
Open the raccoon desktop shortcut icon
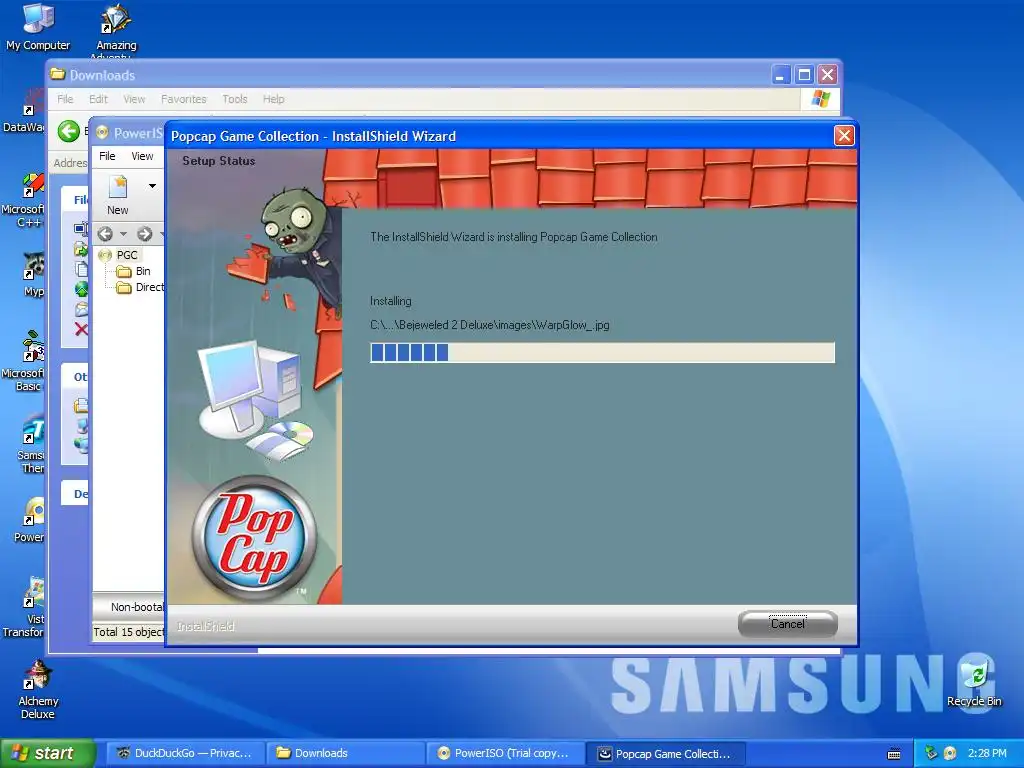tap(33, 274)
